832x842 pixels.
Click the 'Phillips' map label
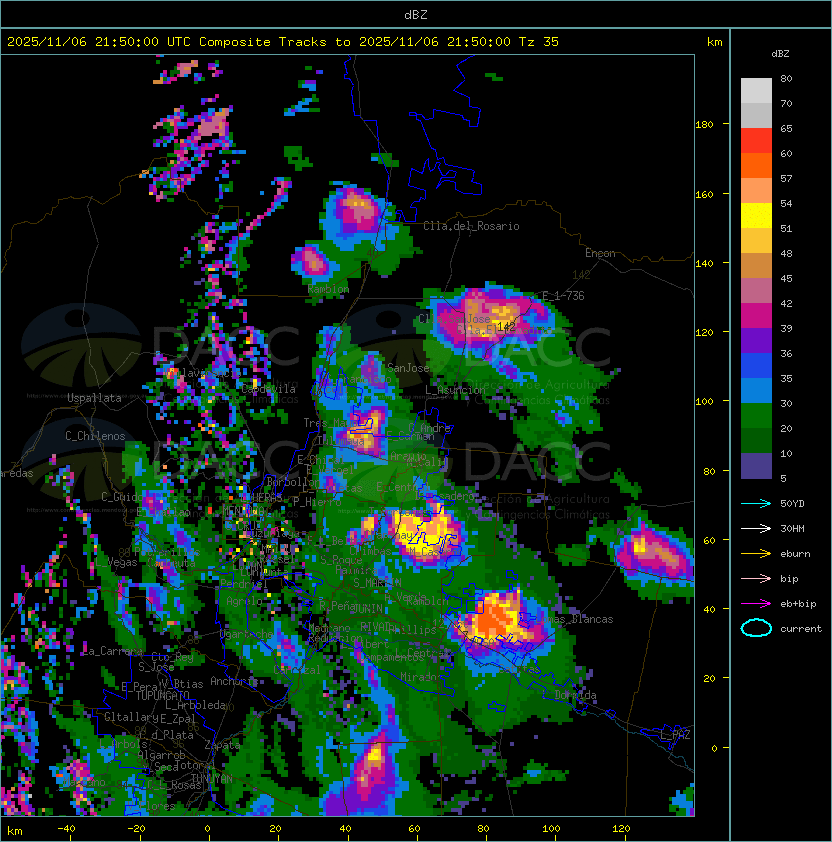415,630
